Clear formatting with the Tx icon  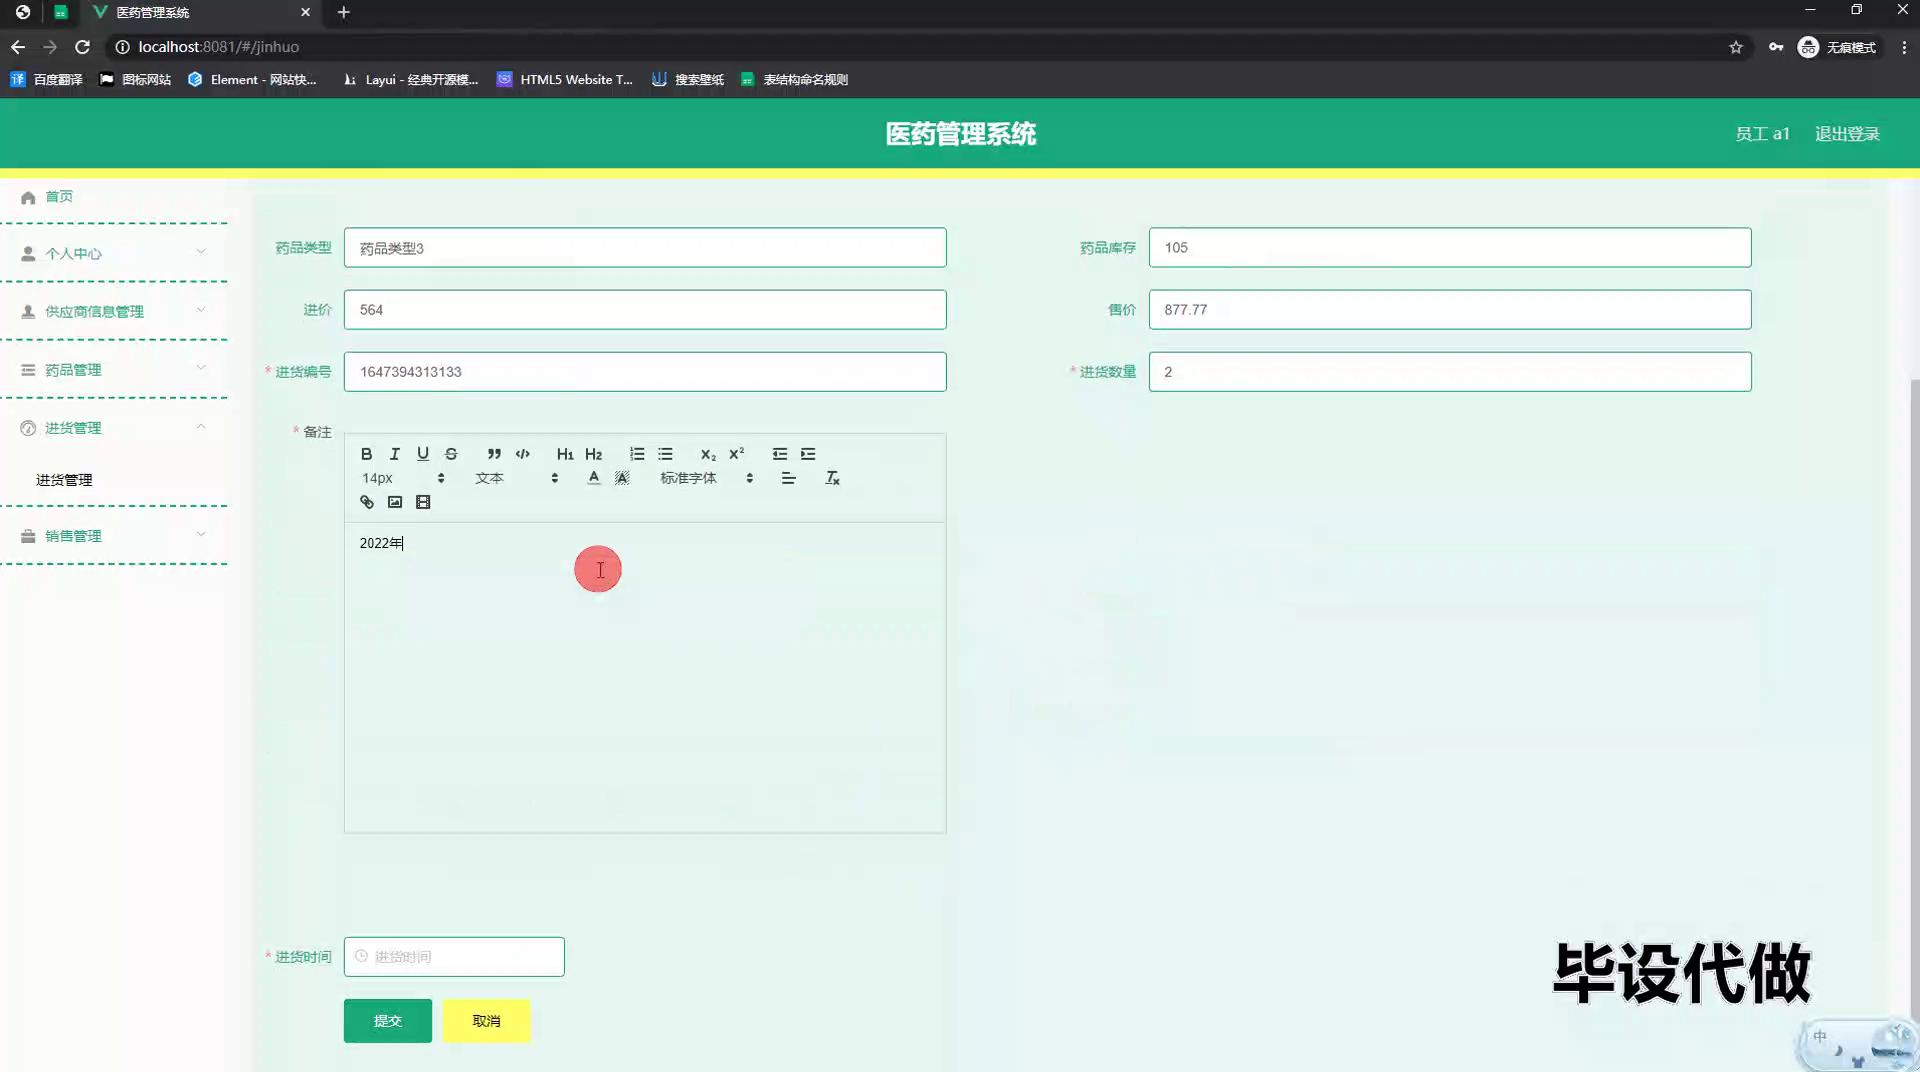point(832,478)
